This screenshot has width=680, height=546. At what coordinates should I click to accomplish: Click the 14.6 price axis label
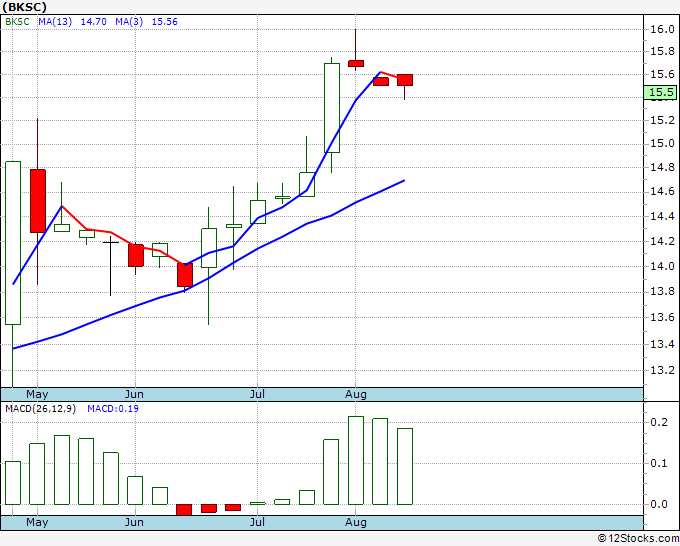pos(662,192)
